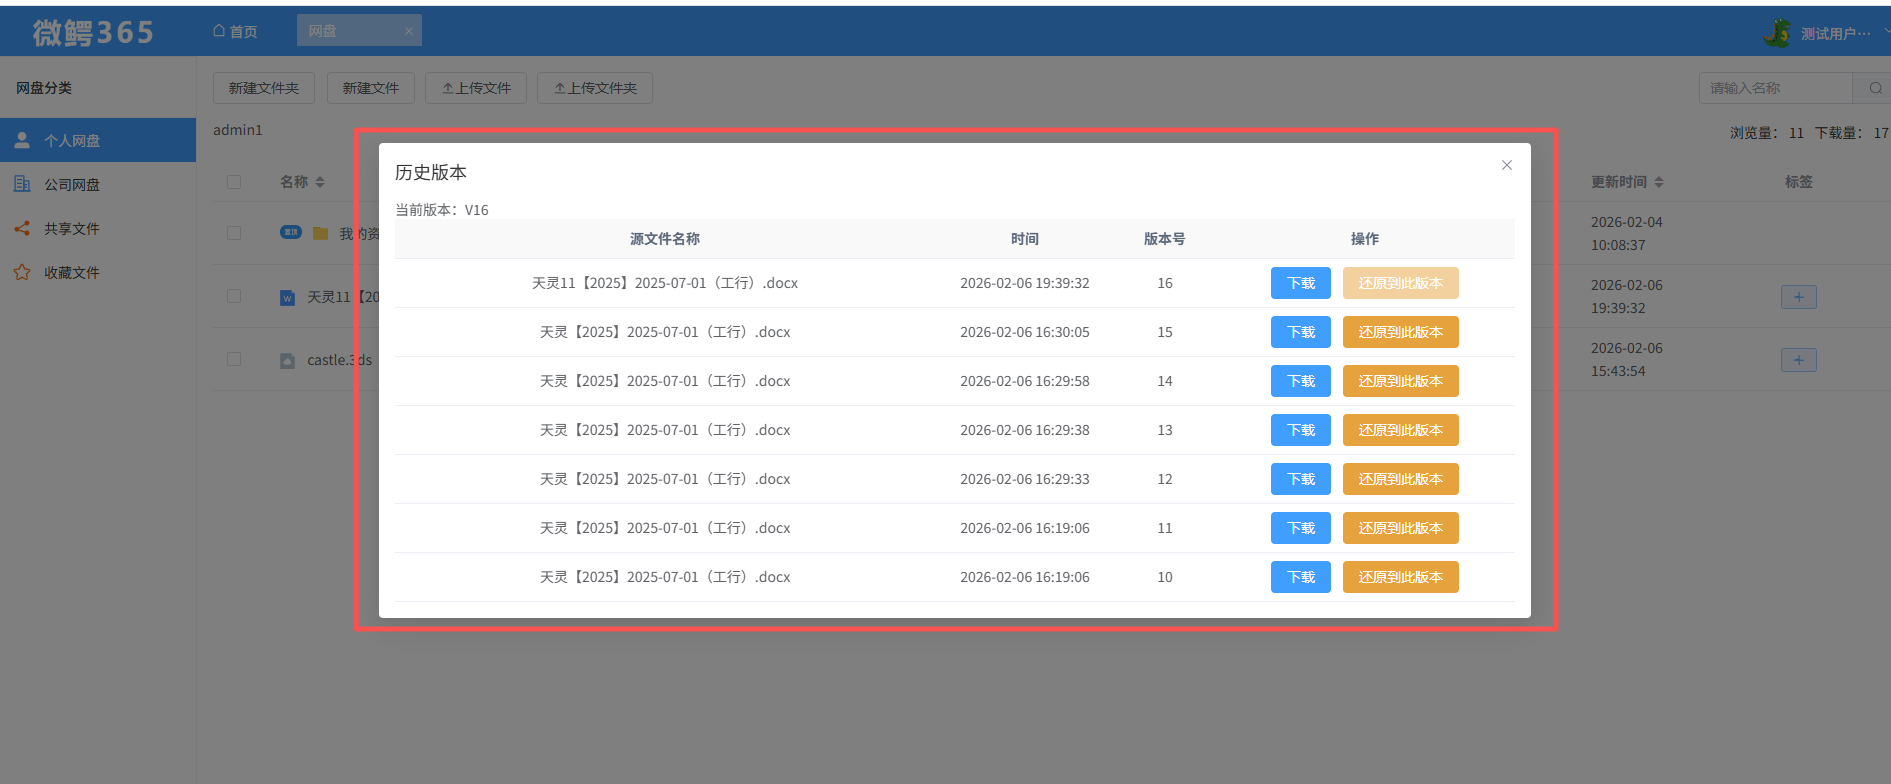Click the 版本号 column header
Screen dimensions: 1891x784
pos(1164,239)
